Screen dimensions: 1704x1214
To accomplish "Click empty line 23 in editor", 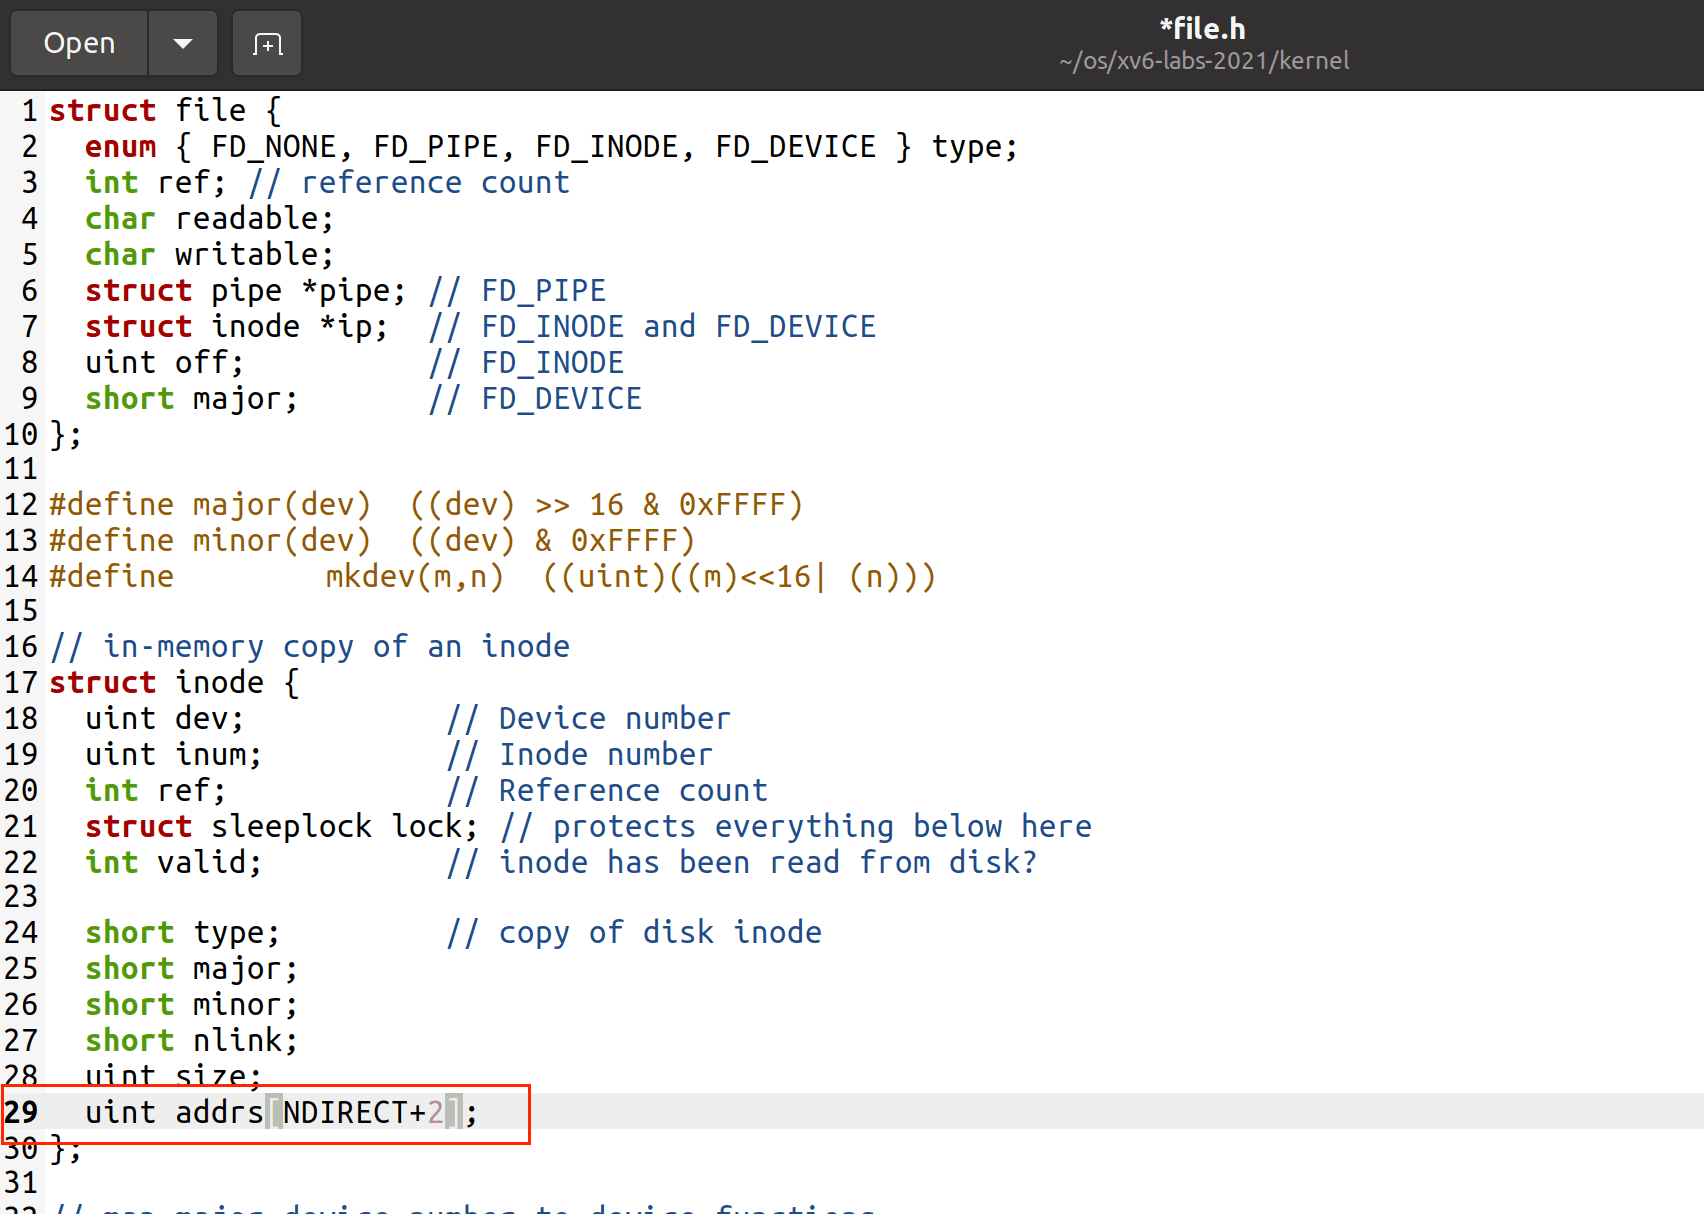I will click(400, 897).
